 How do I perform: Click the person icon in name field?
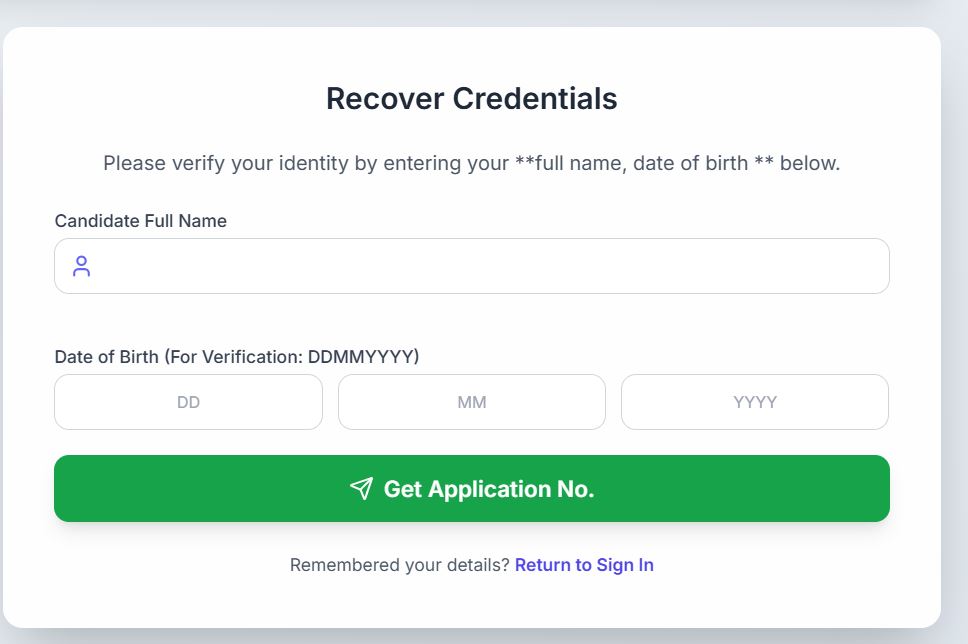tap(82, 266)
